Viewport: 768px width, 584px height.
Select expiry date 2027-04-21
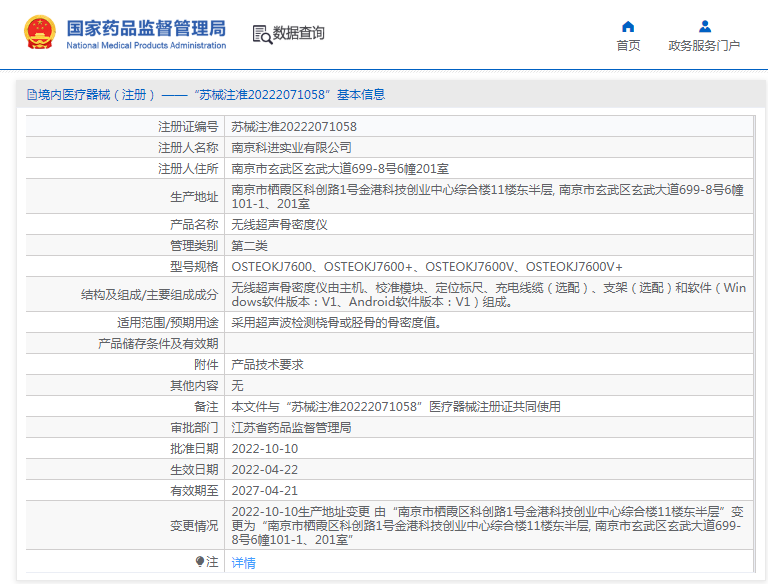pos(264,491)
